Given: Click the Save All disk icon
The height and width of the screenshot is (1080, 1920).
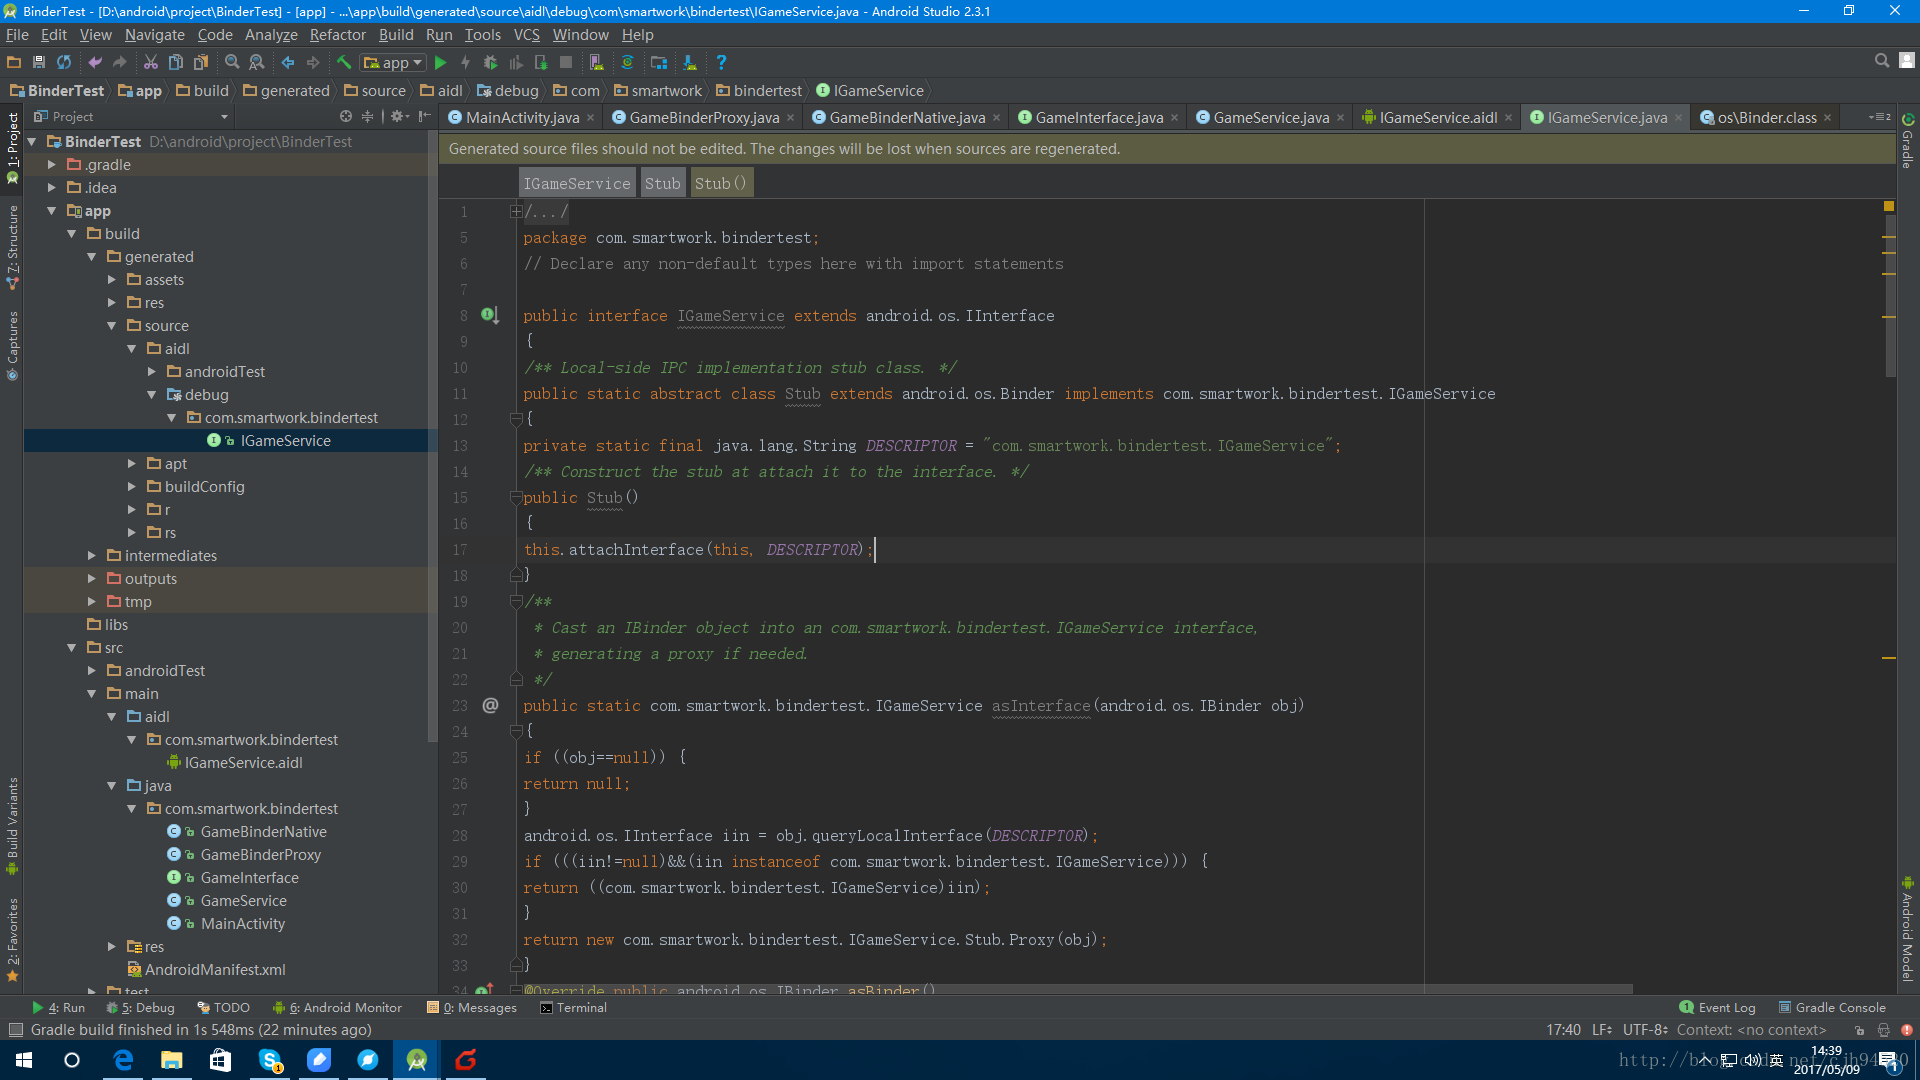Looking at the screenshot, I should 39,62.
